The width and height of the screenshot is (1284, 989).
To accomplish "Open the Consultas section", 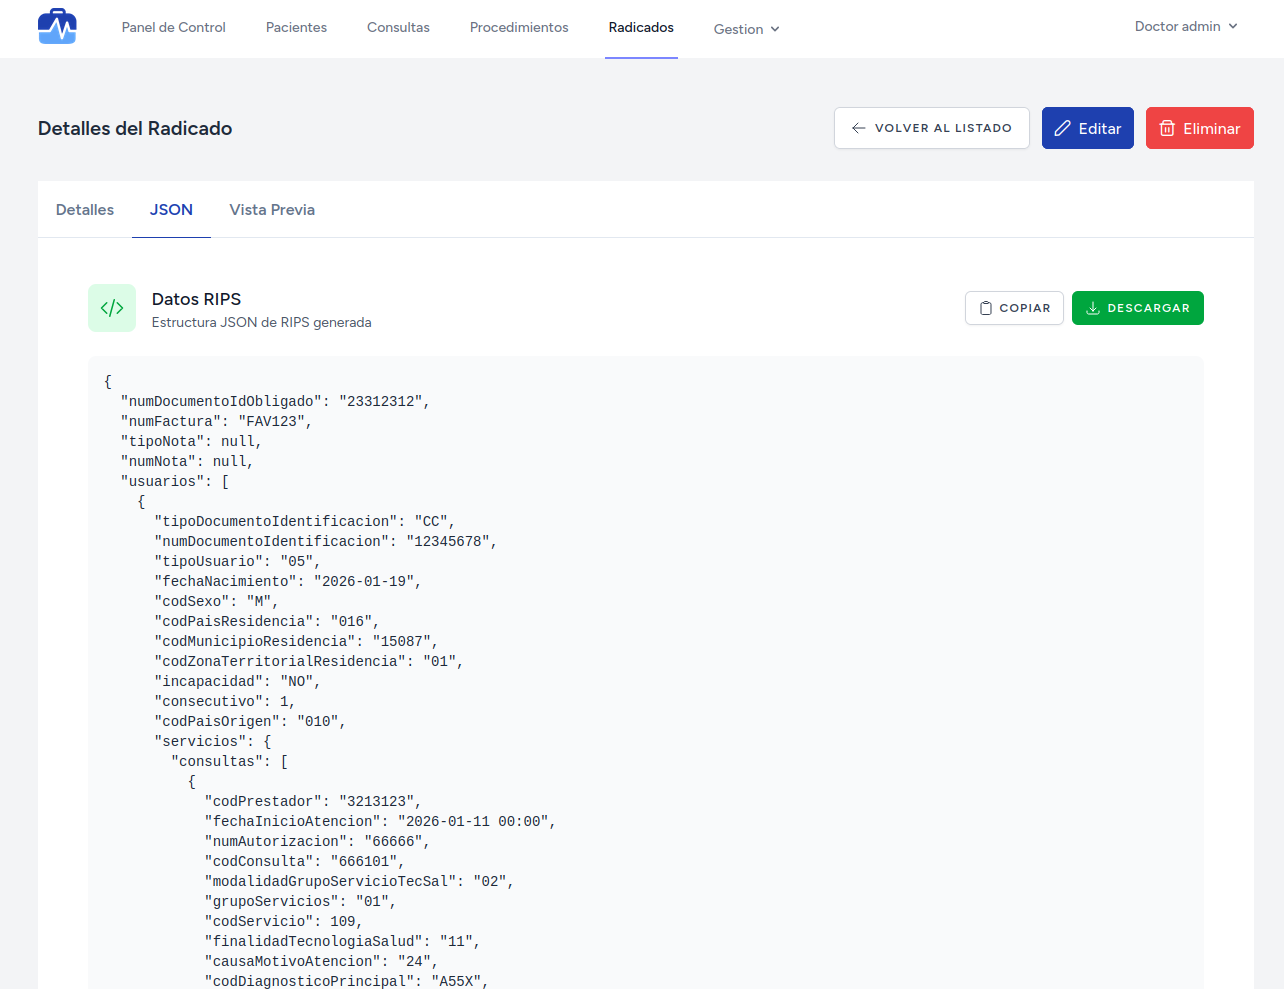I will point(398,27).
